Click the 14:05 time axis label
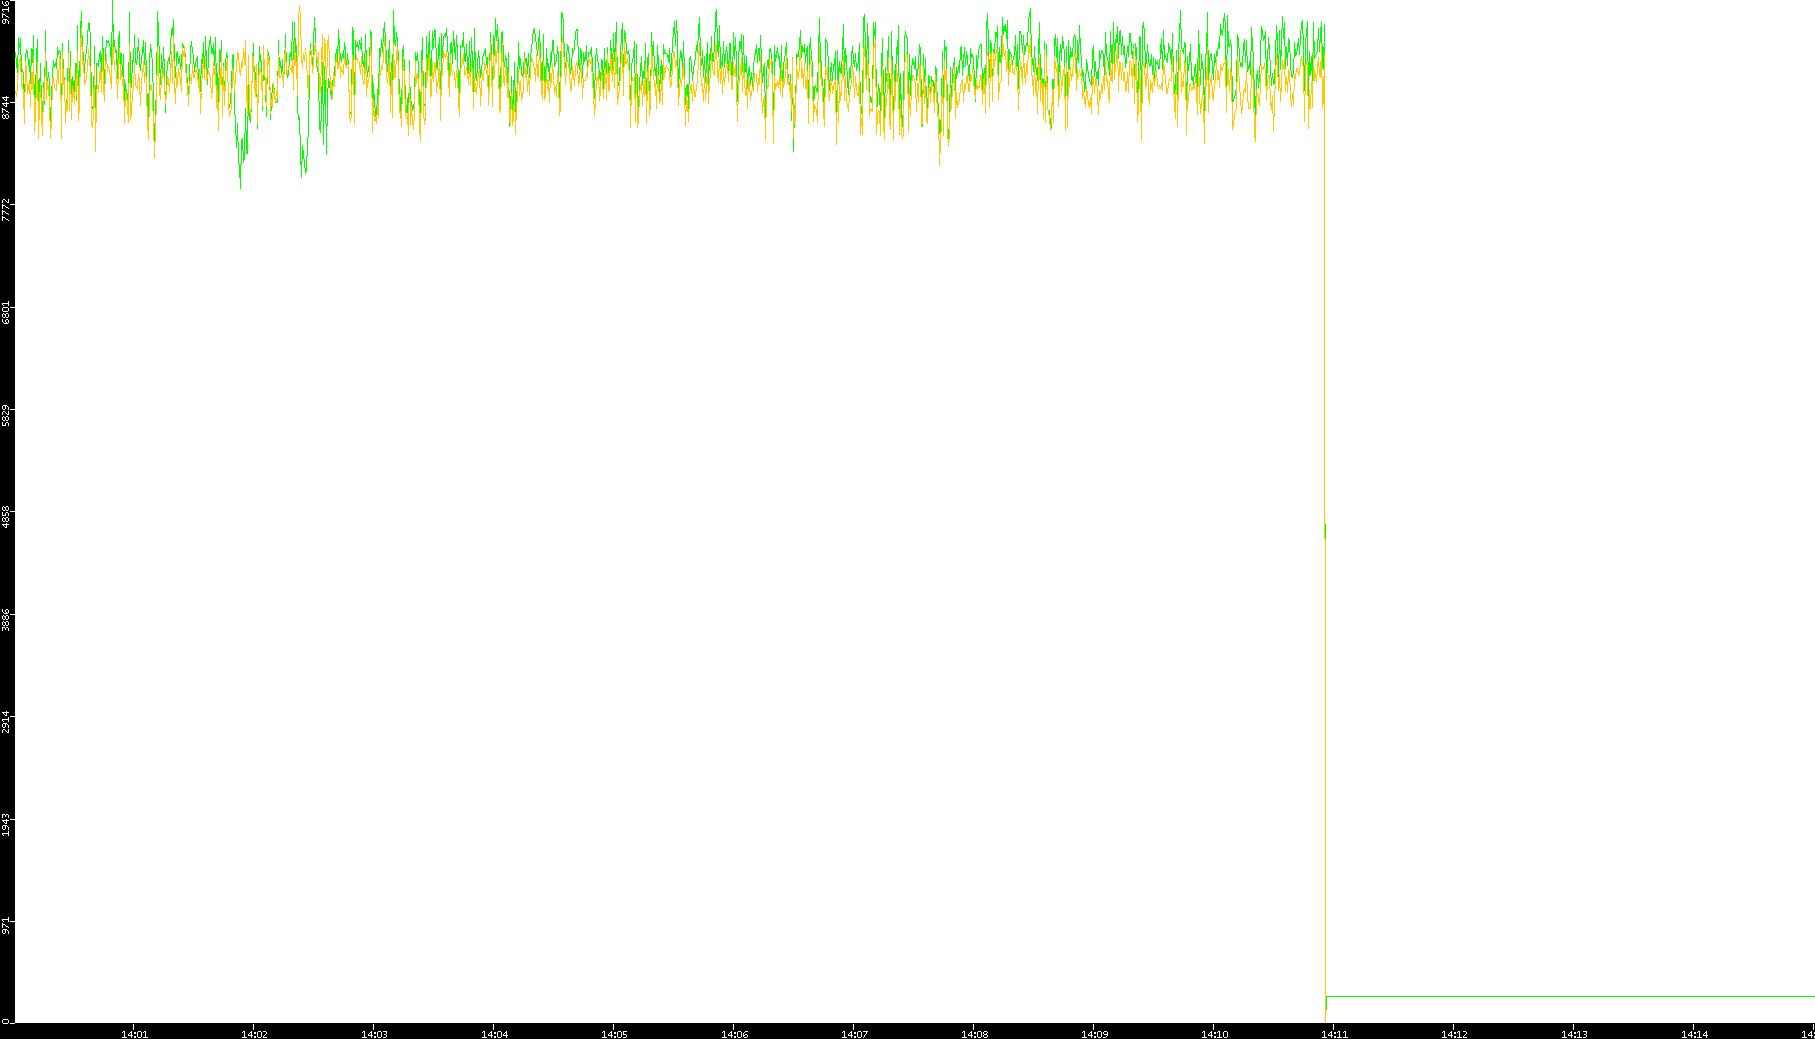 [x=614, y=1033]
